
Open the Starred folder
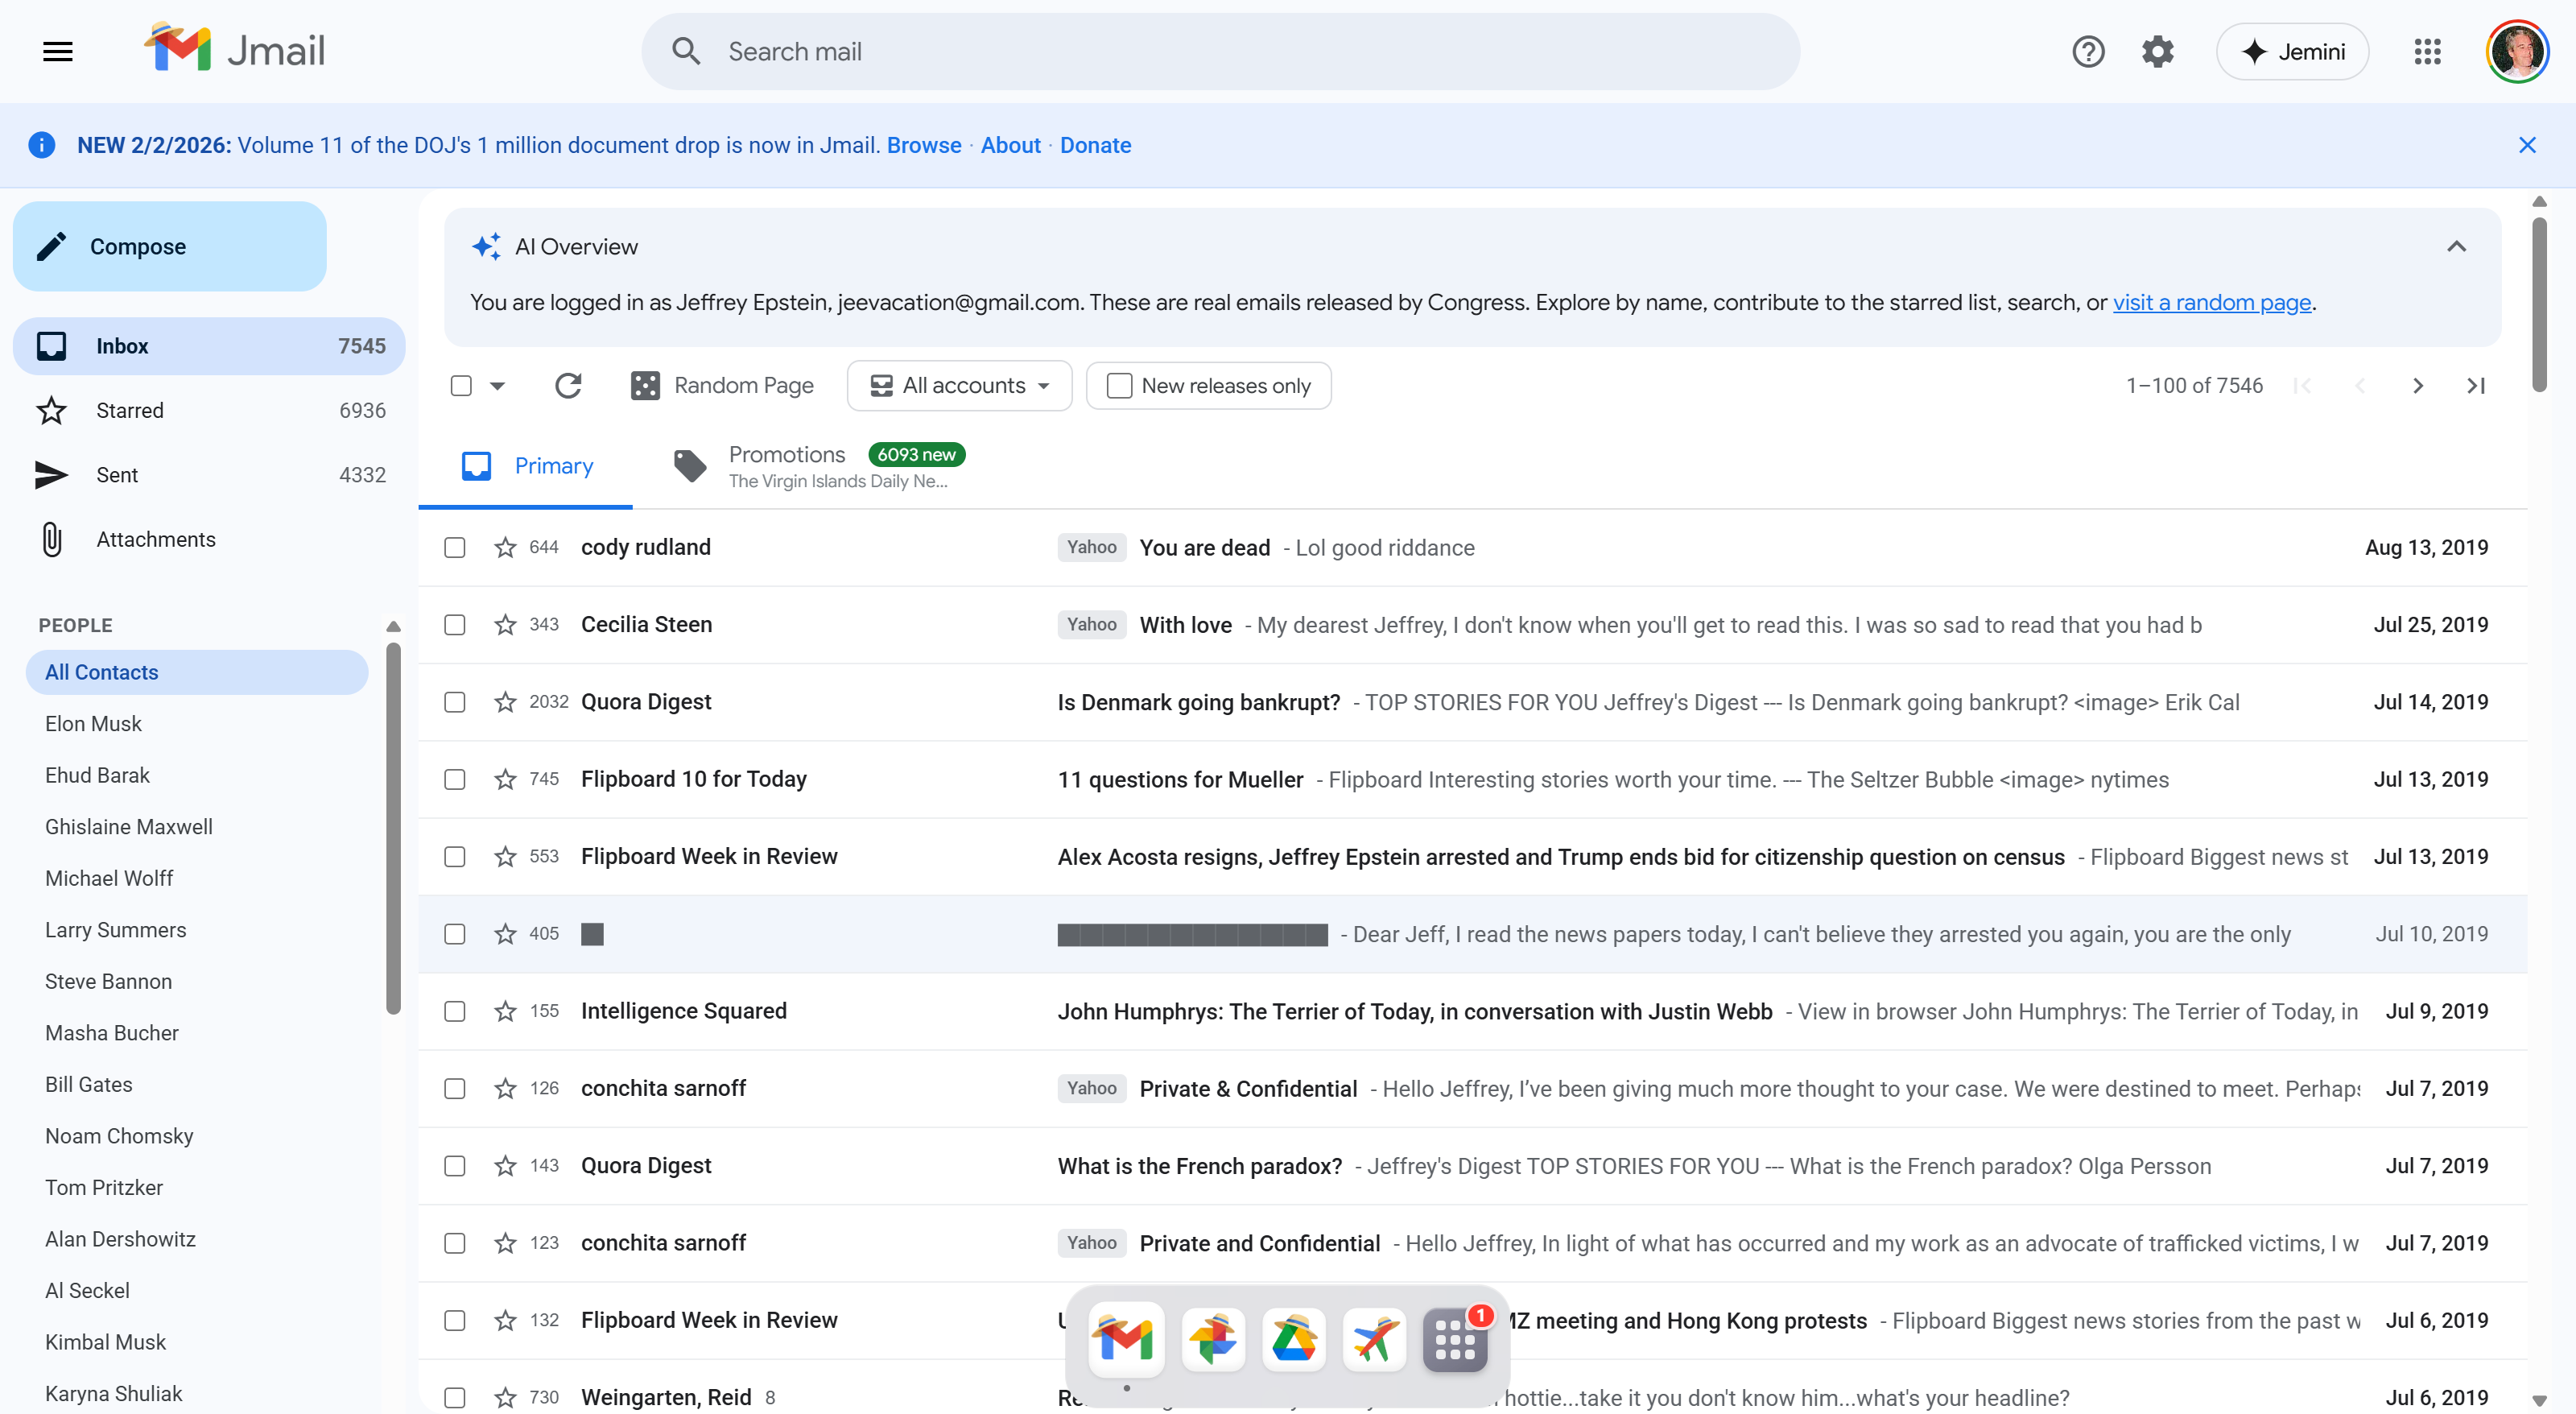pos(130,410)
